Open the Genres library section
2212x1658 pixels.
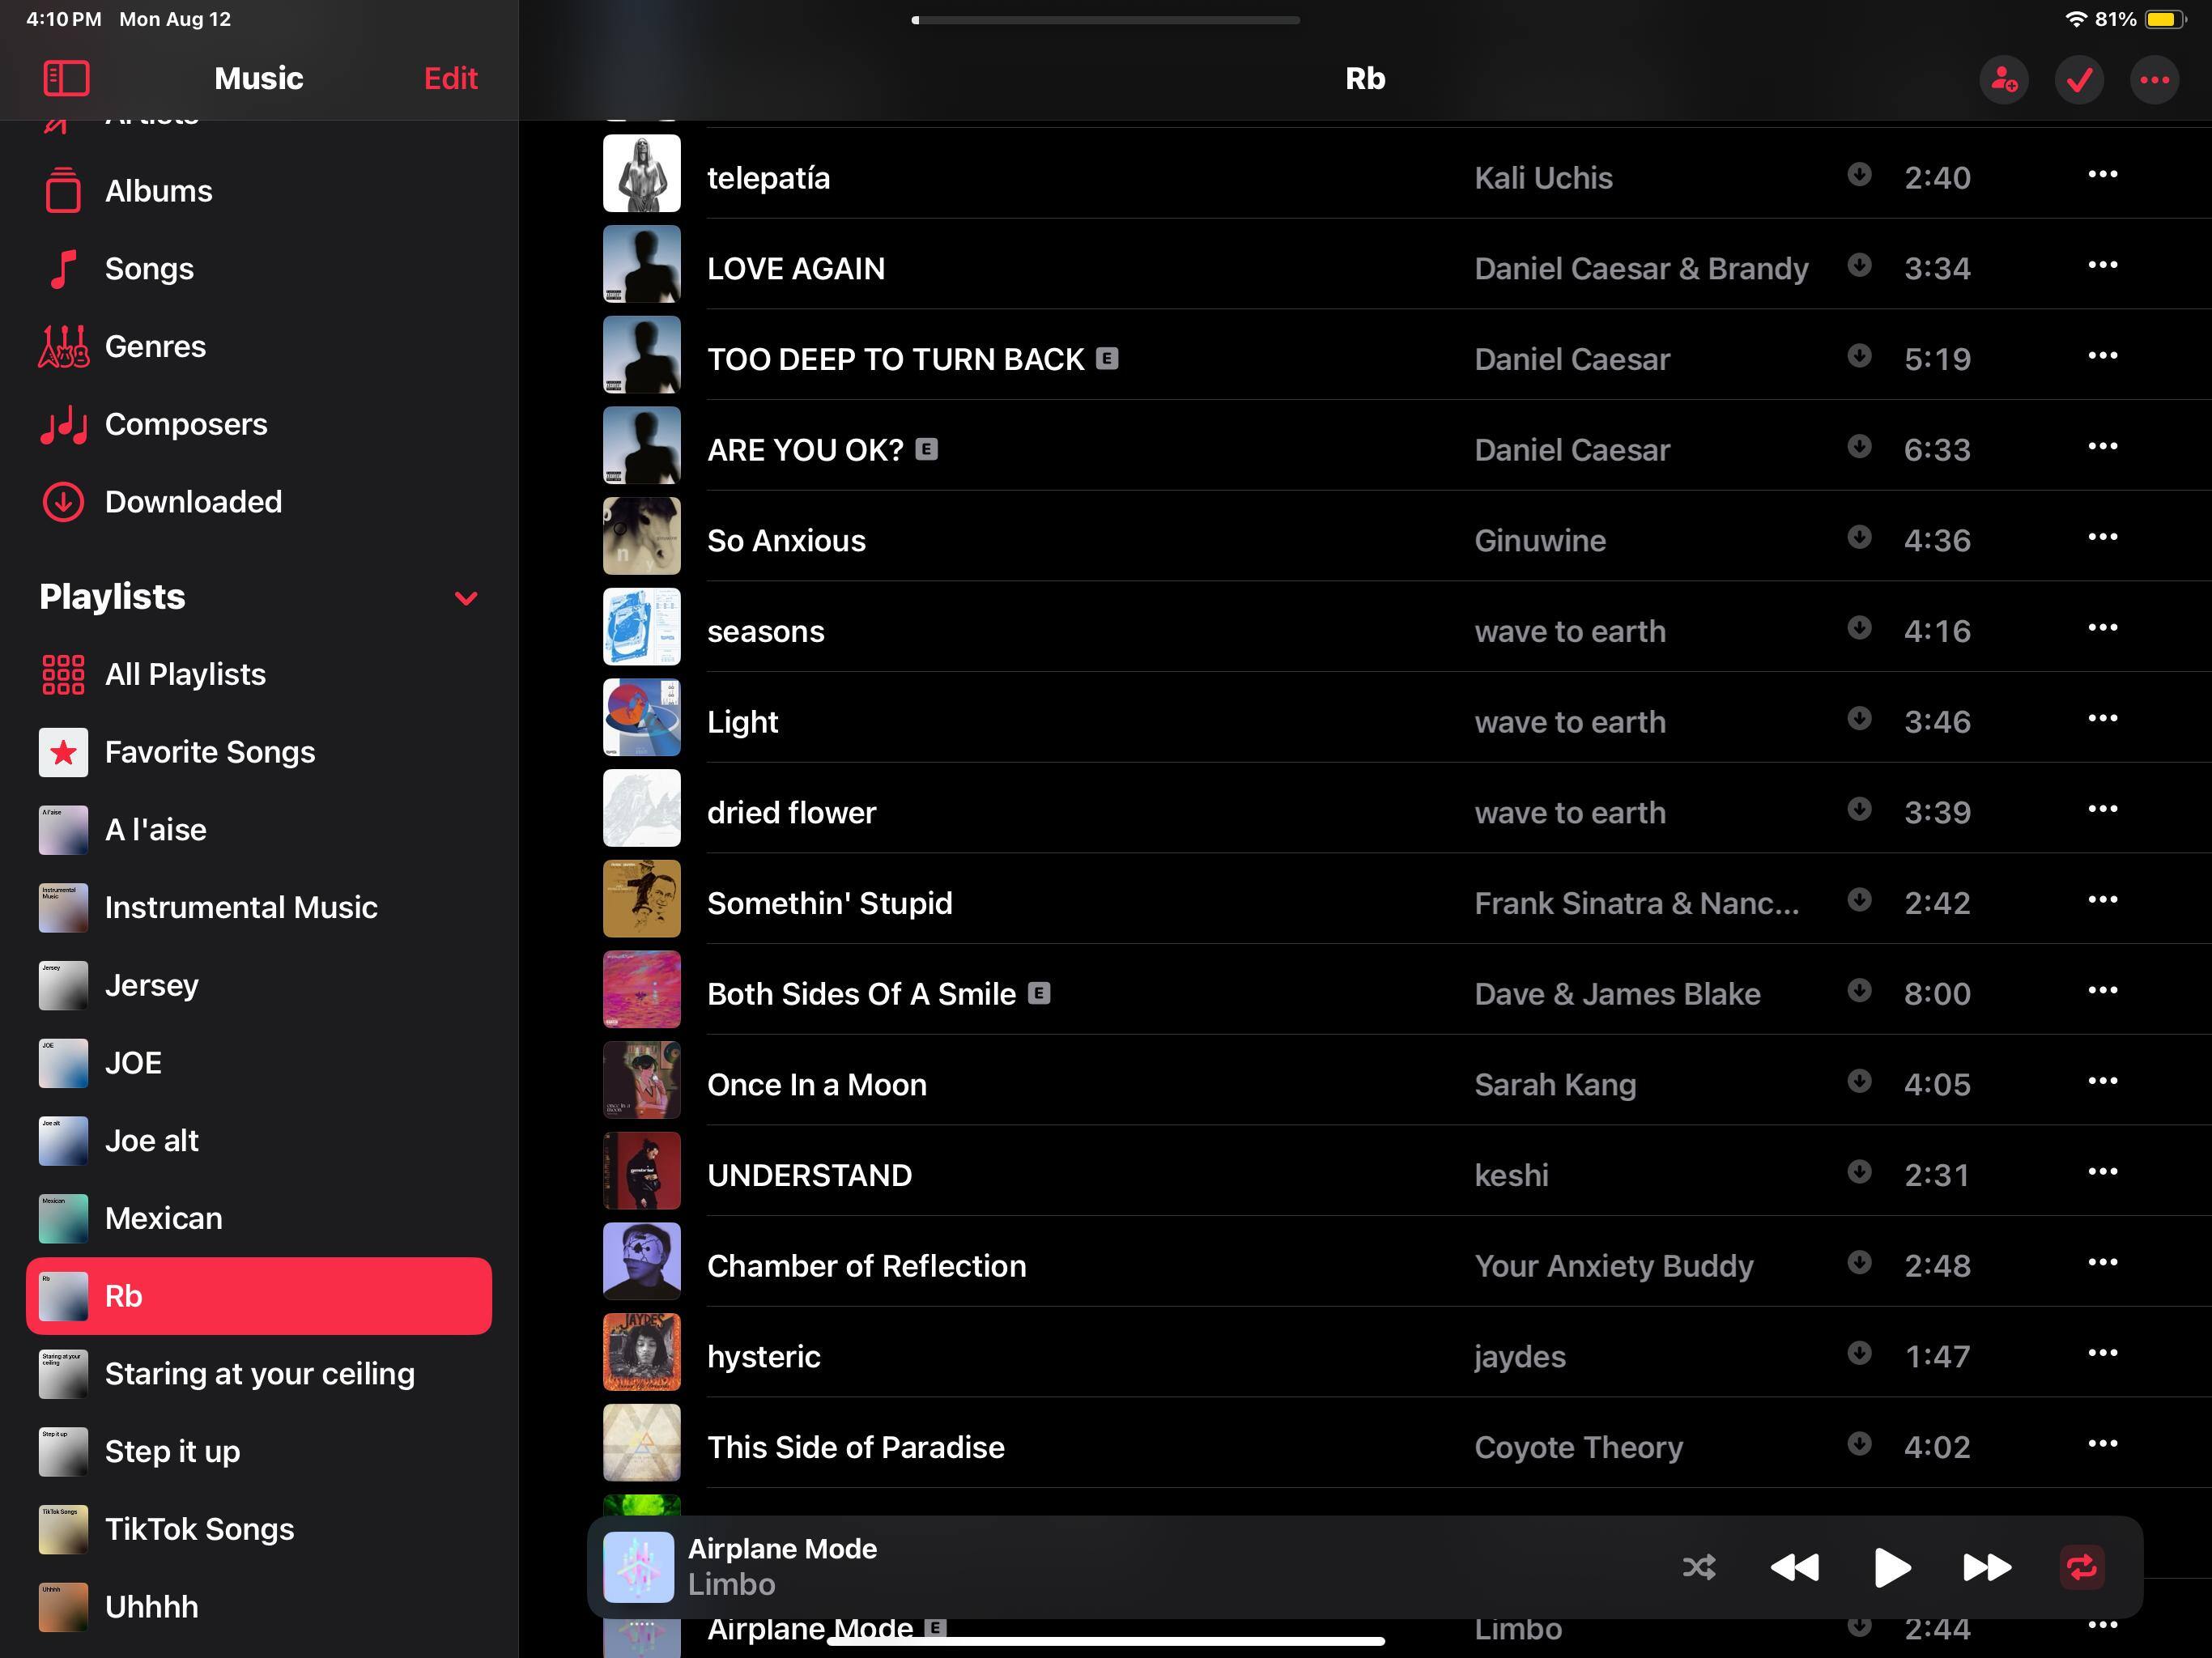point(155,346)
